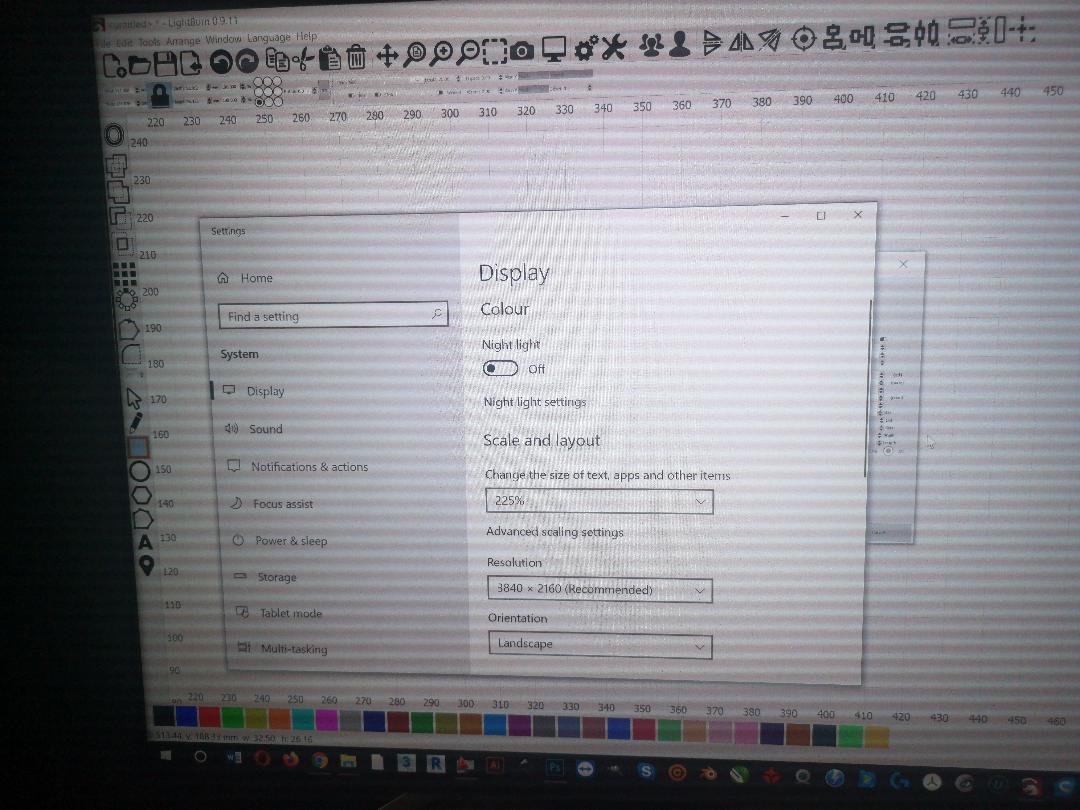Open LightBurn settings gear icon

[585, 48]
